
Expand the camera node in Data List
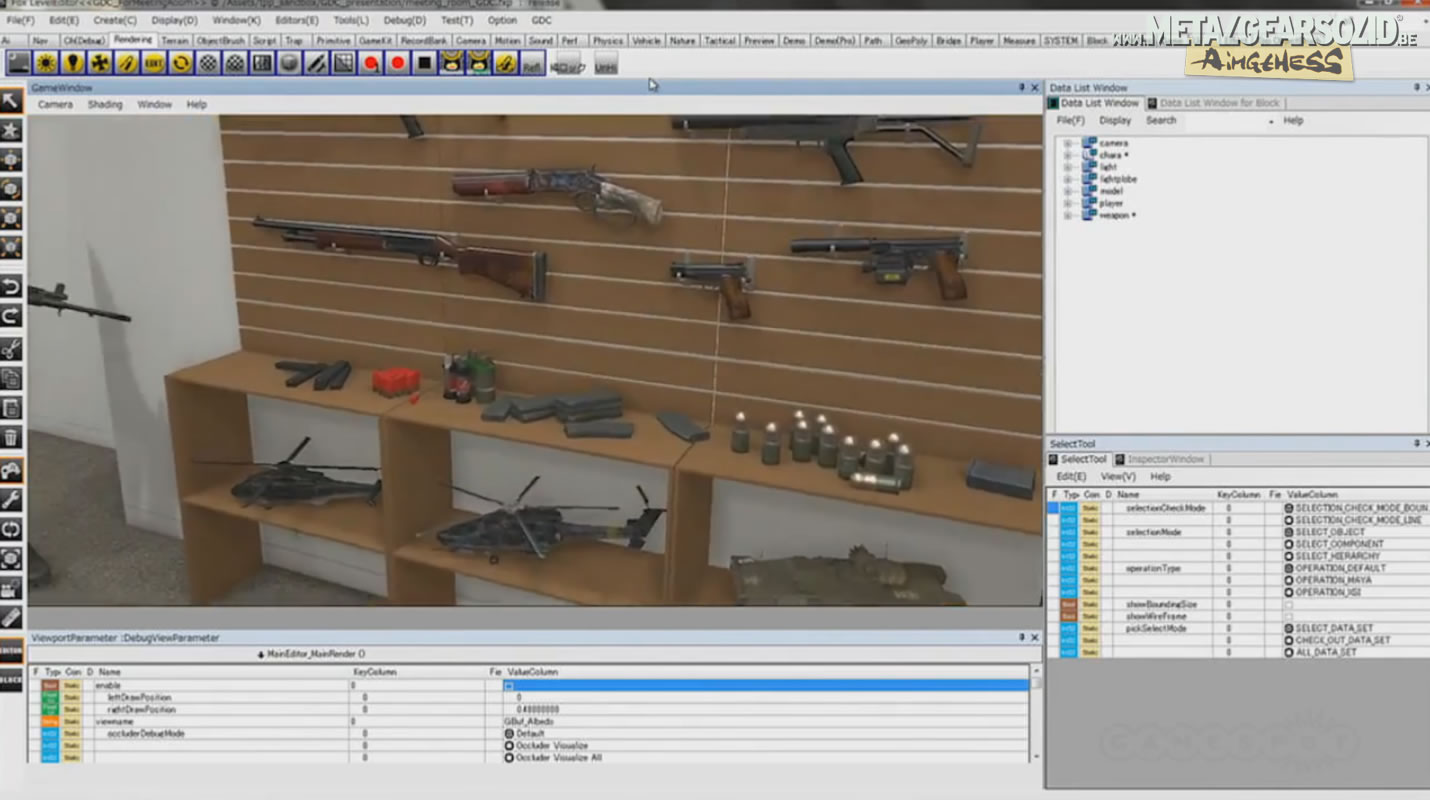[x=1068, y=143]
